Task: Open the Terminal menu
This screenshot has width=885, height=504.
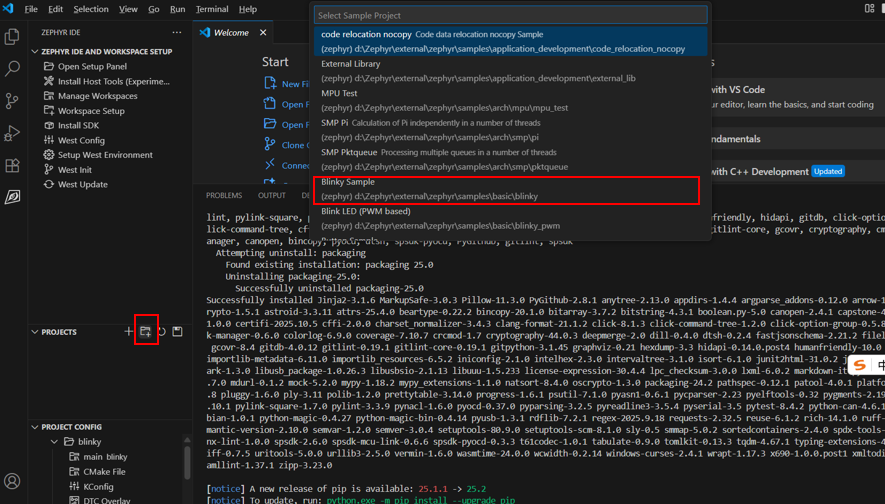Action: (211, 9)
